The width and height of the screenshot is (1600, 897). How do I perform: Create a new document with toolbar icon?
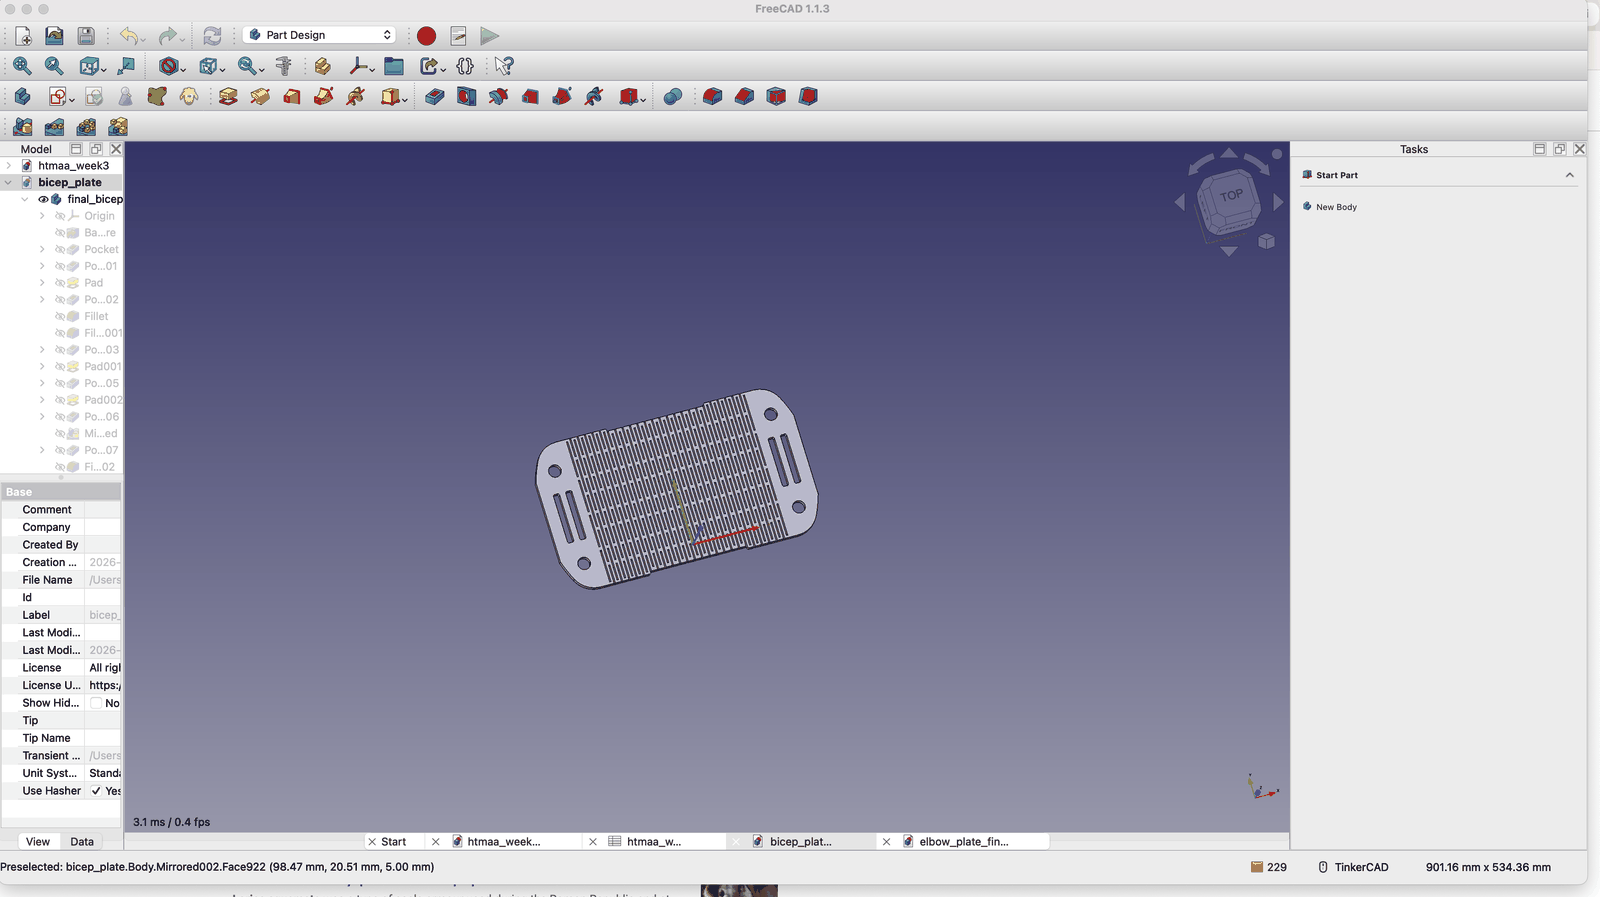pos(23,36)
